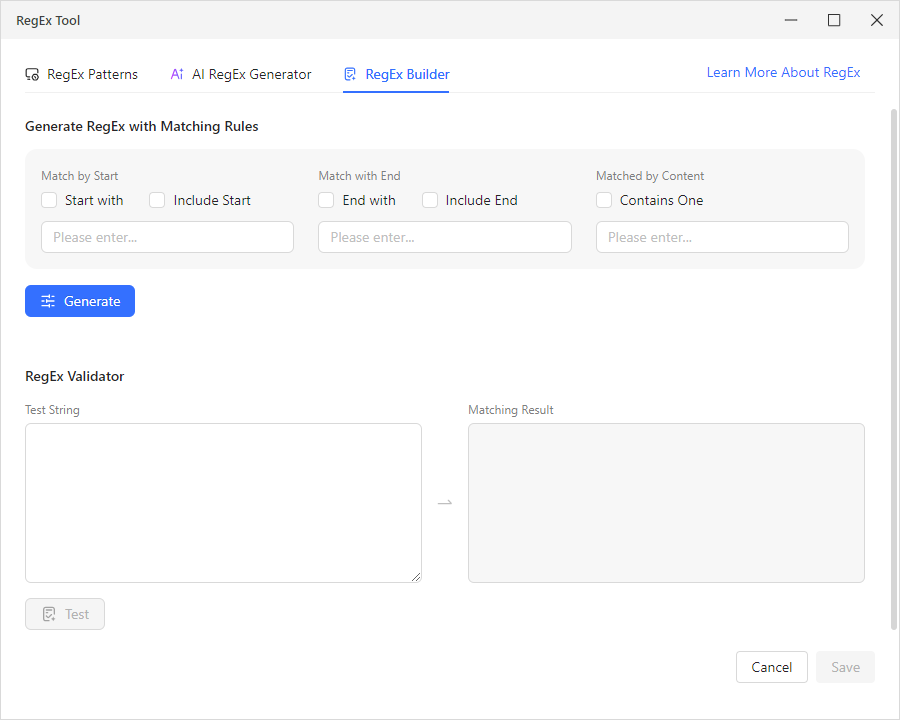This screenshot has height=720, width=900.
Task: Click the patterns icon on RegEx Patterns tab
Action: pyautogui.click(x=31, y=73)
